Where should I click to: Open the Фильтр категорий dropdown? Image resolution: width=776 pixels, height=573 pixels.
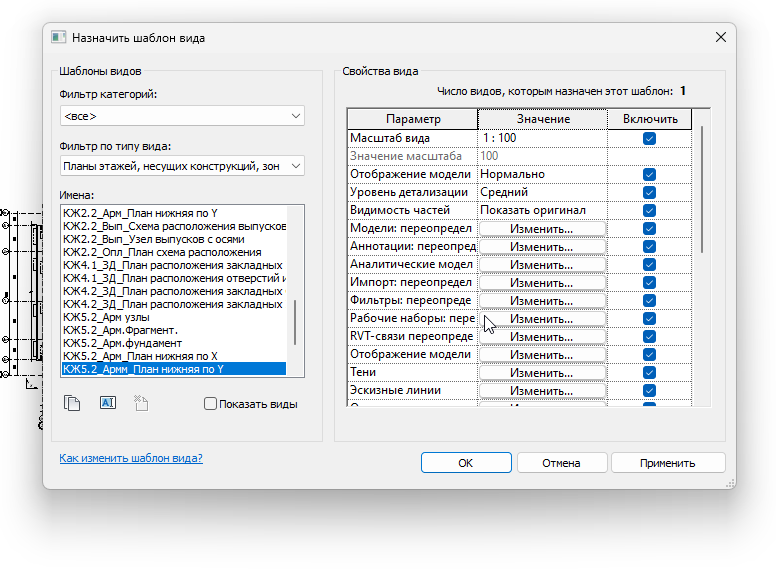(182, 117)
